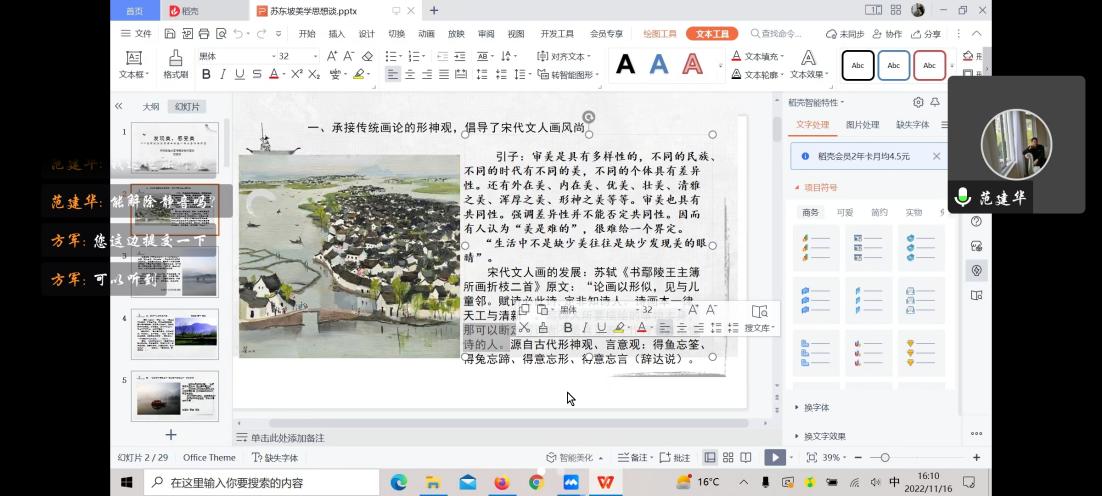The width and height of the screenshot is (1102, 496).
Task: Apply superscript formatting
Action: tap(297, 74)
